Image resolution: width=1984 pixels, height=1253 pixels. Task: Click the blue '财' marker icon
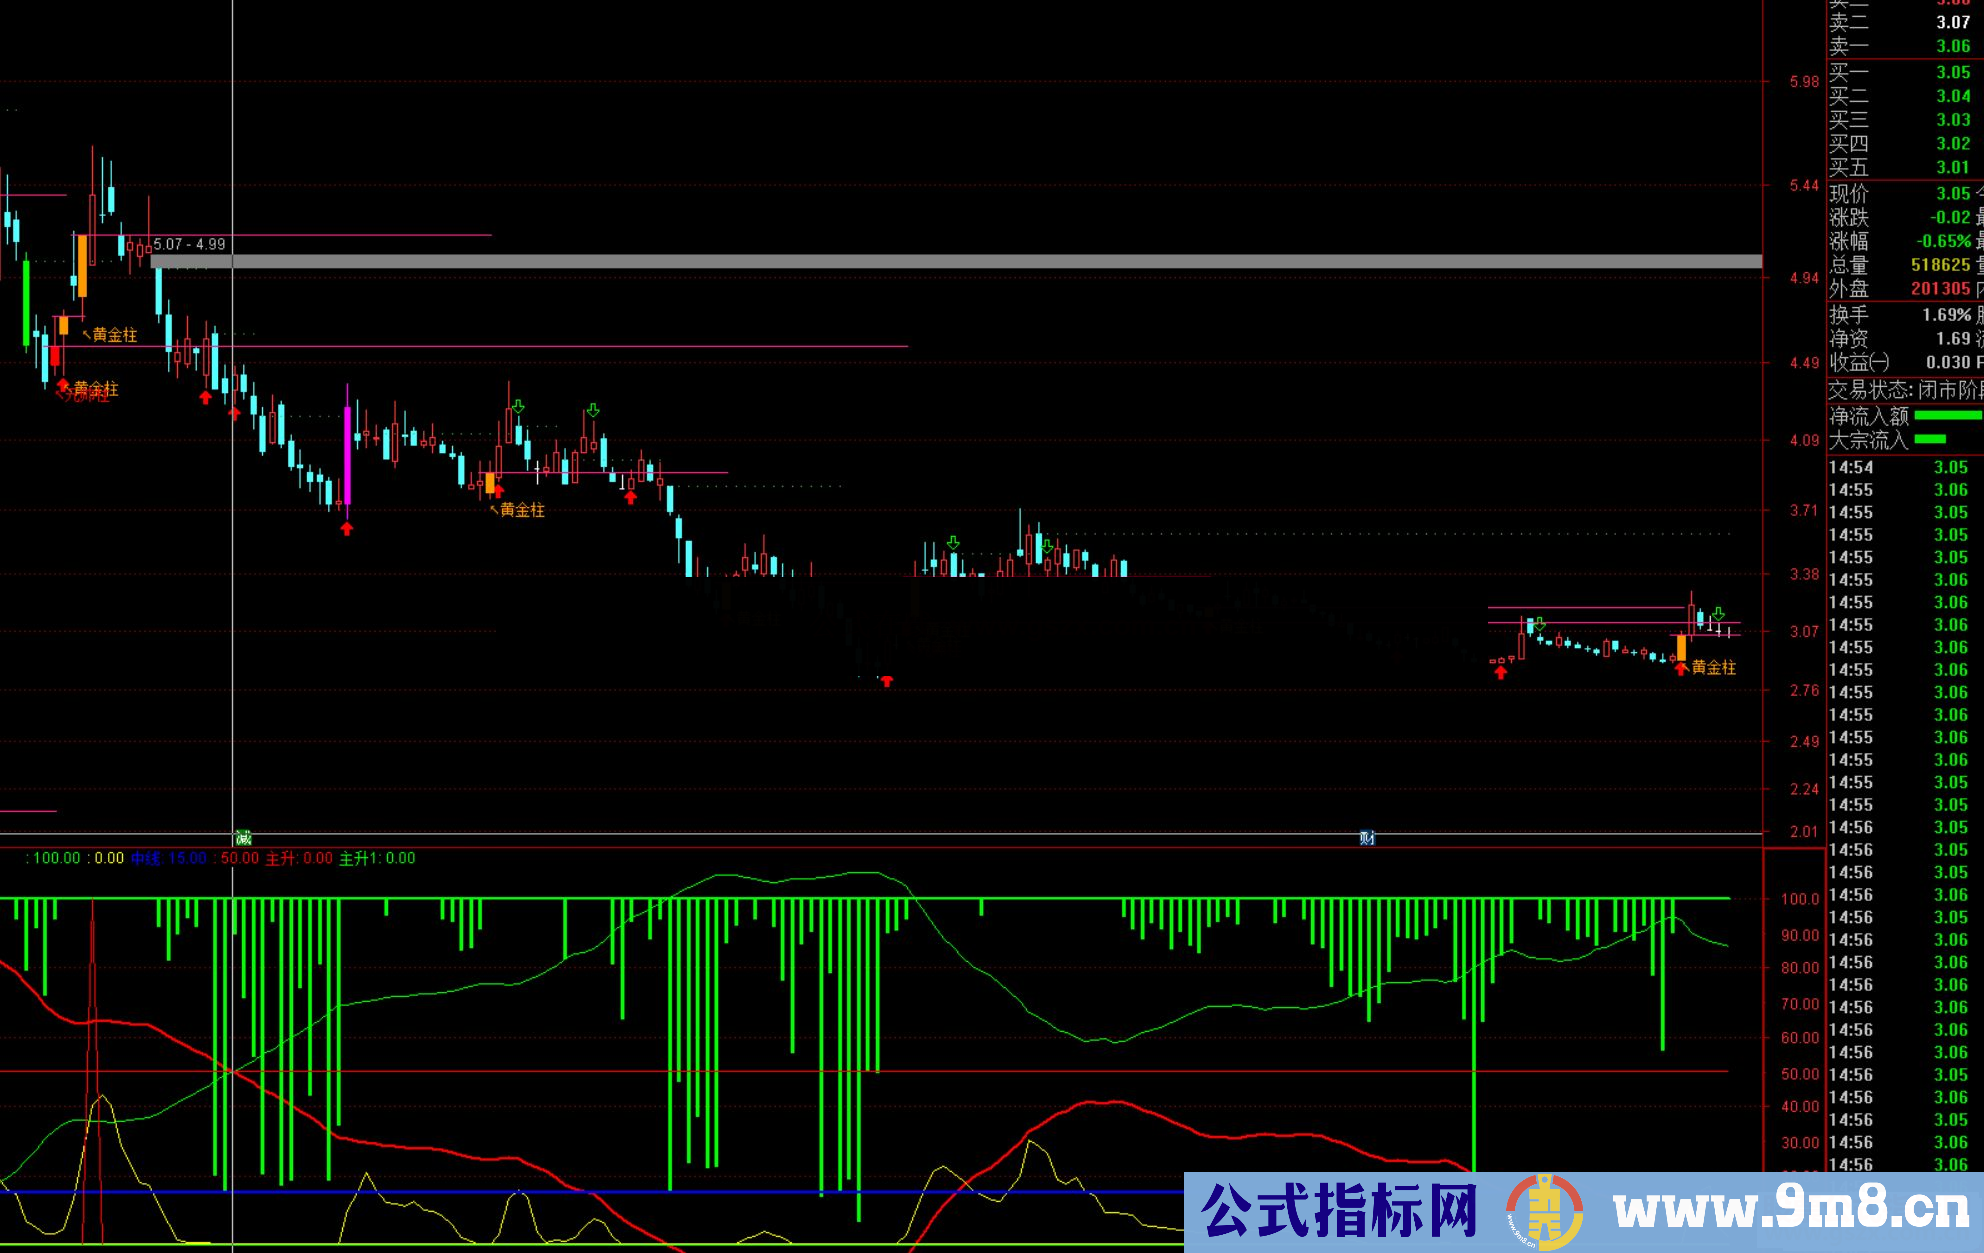[1367, 838]
